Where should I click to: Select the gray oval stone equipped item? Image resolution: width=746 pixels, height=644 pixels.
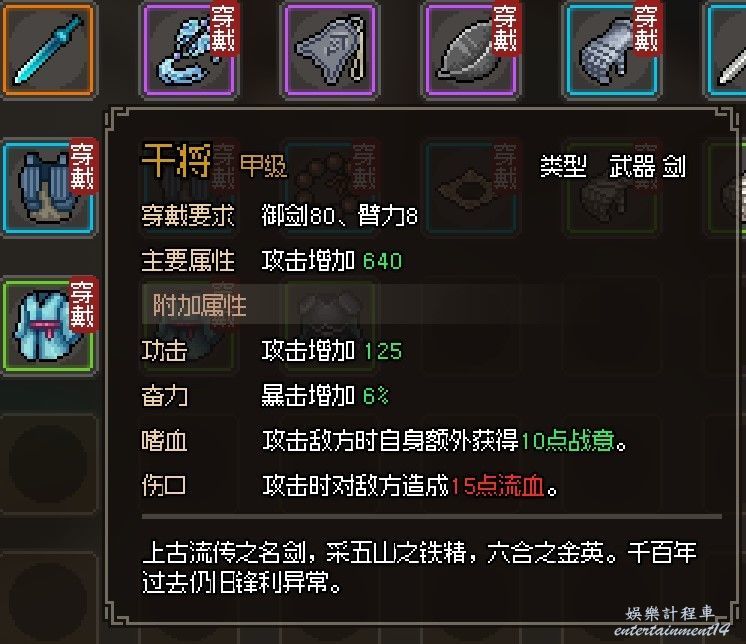pyautogui.click(x=471, y=49)
